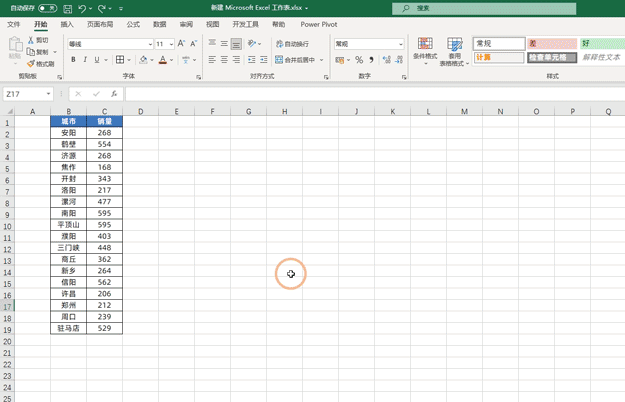Apply the gray 检查单元格 (Check Cell) style

[x=552, y=57]
